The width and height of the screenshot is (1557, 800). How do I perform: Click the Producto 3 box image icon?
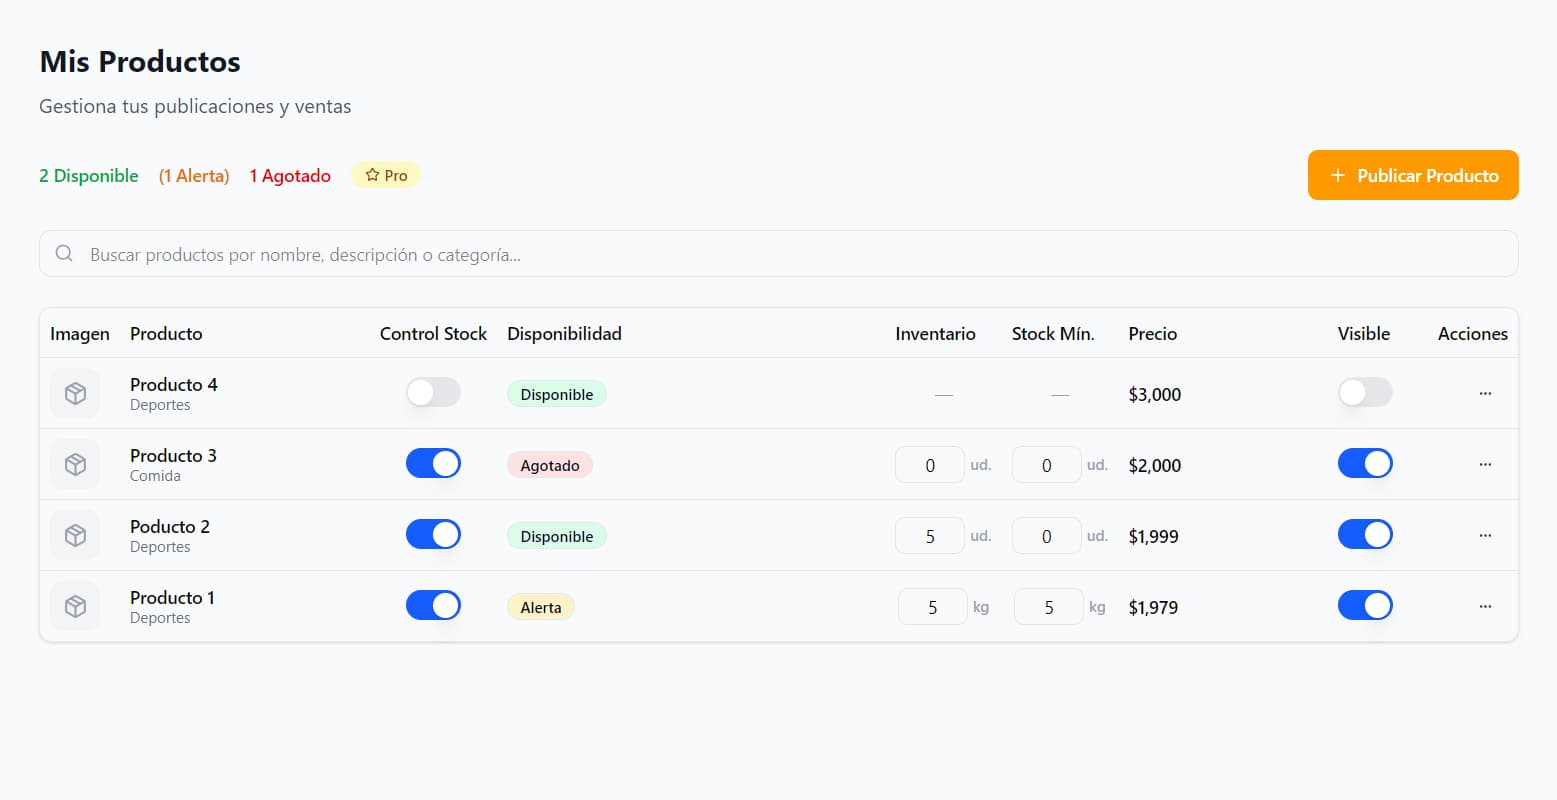point(75,465)
